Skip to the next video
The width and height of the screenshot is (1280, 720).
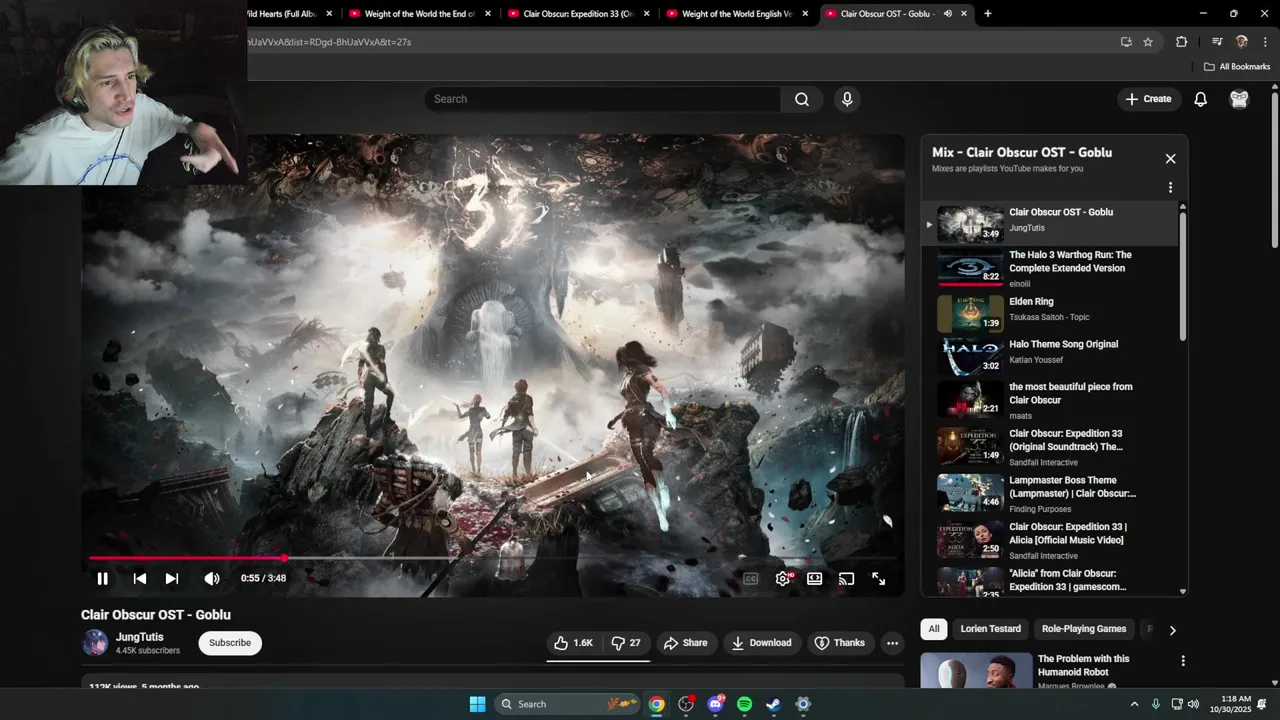[172, 578]
